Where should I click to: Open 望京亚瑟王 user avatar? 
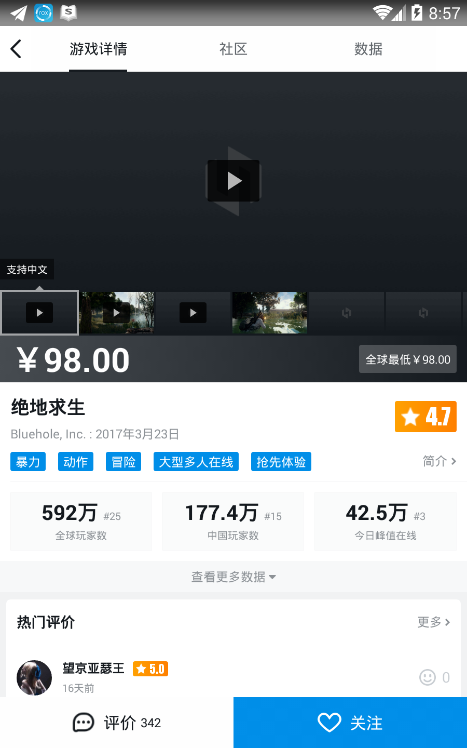coord(34,677)
